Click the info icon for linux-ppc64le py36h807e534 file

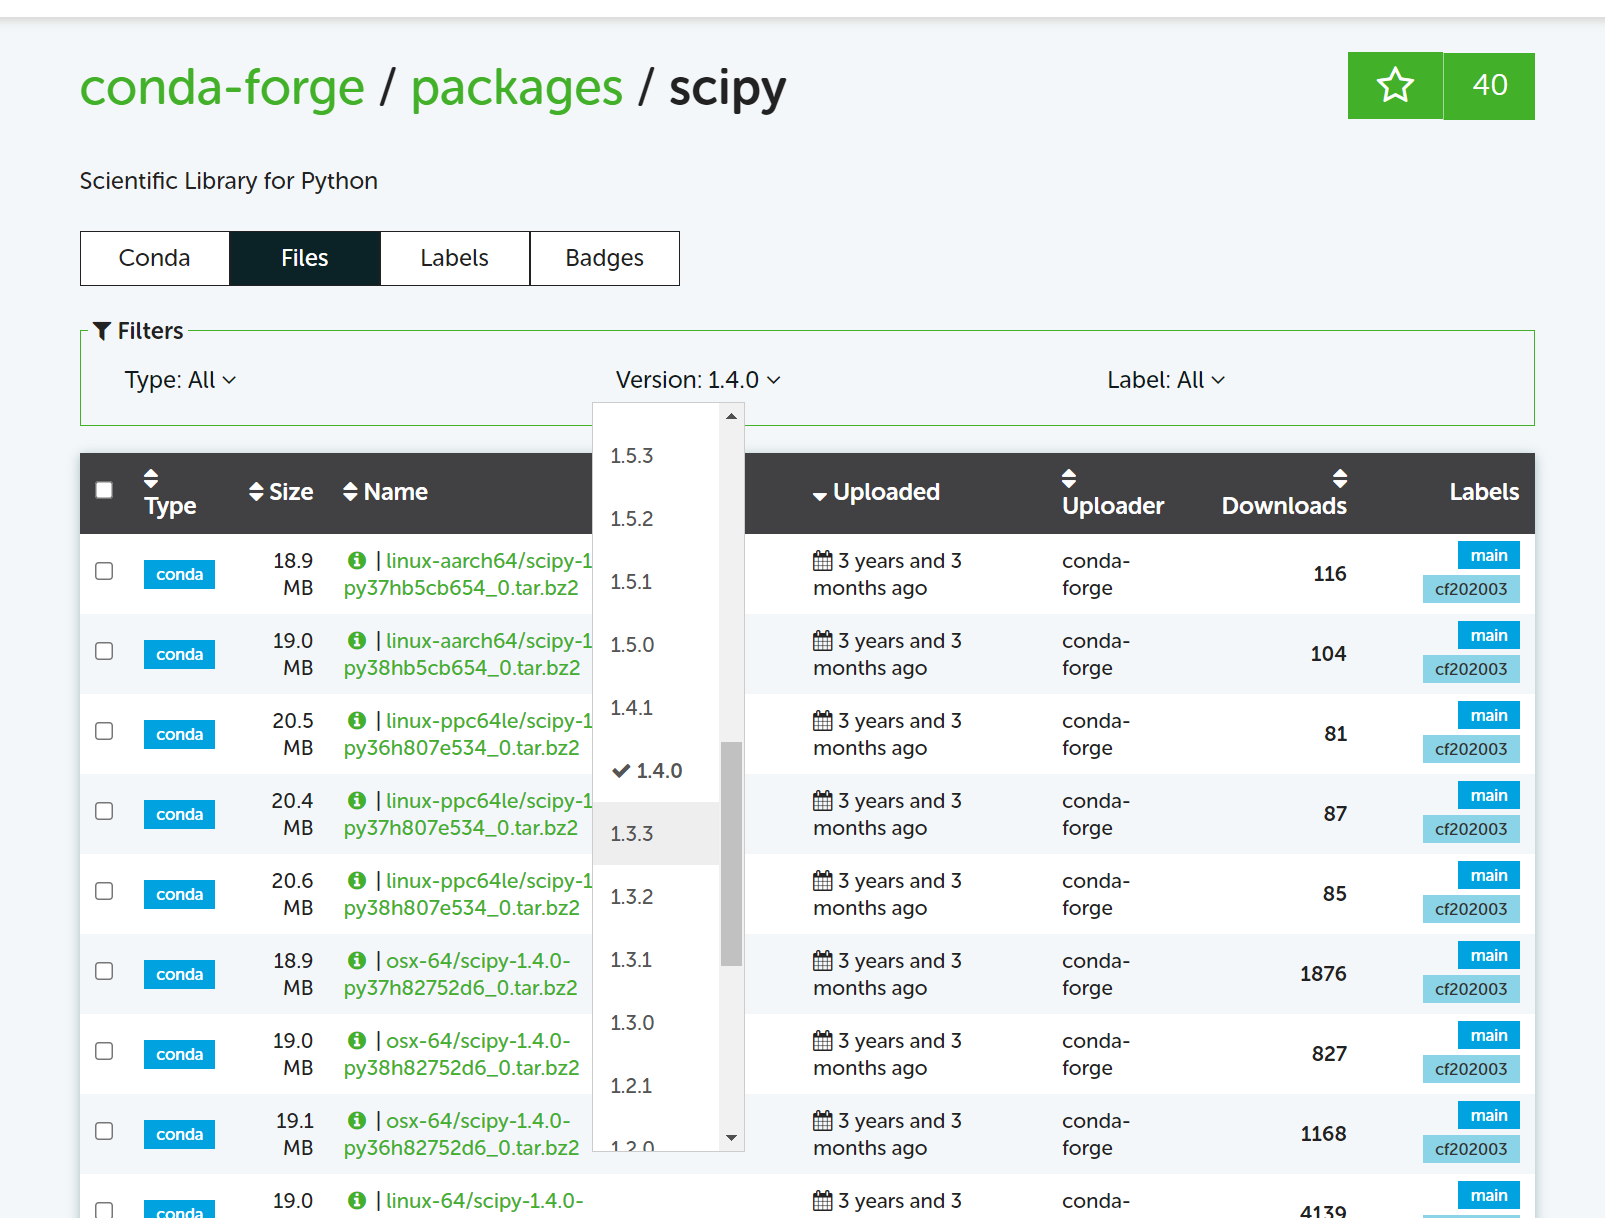coord(357,721)
